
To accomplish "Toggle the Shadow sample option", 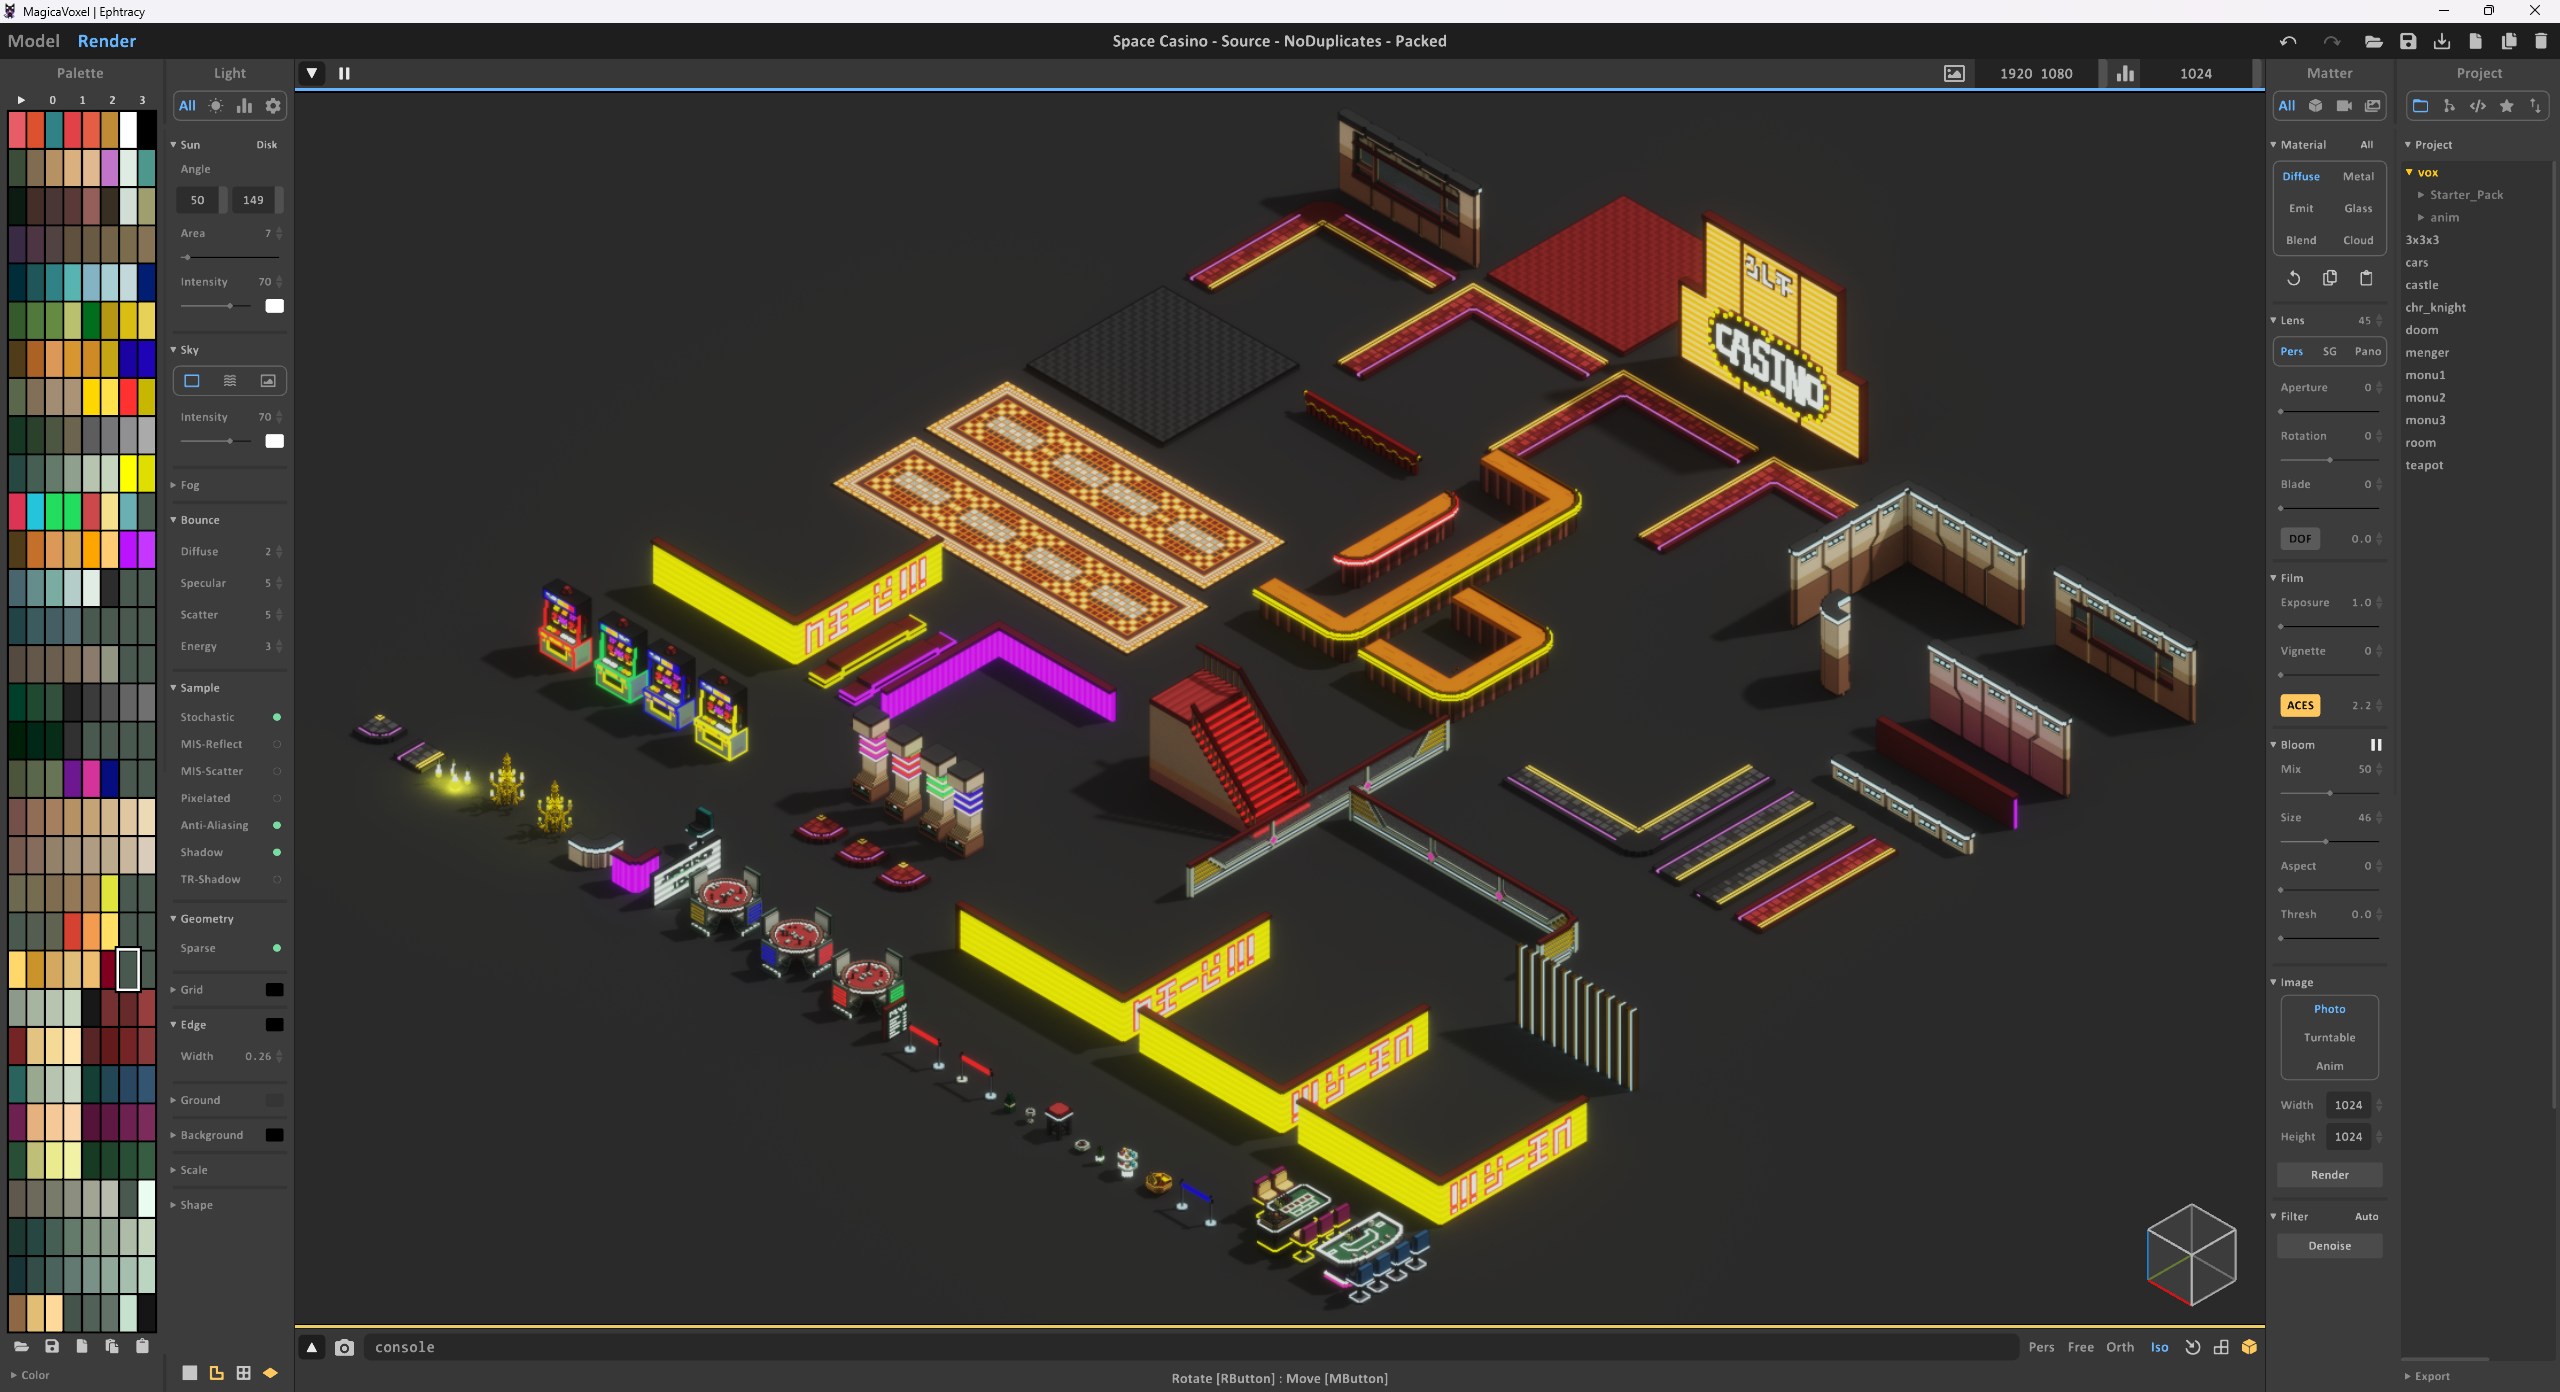I will (x=277, y=852).
